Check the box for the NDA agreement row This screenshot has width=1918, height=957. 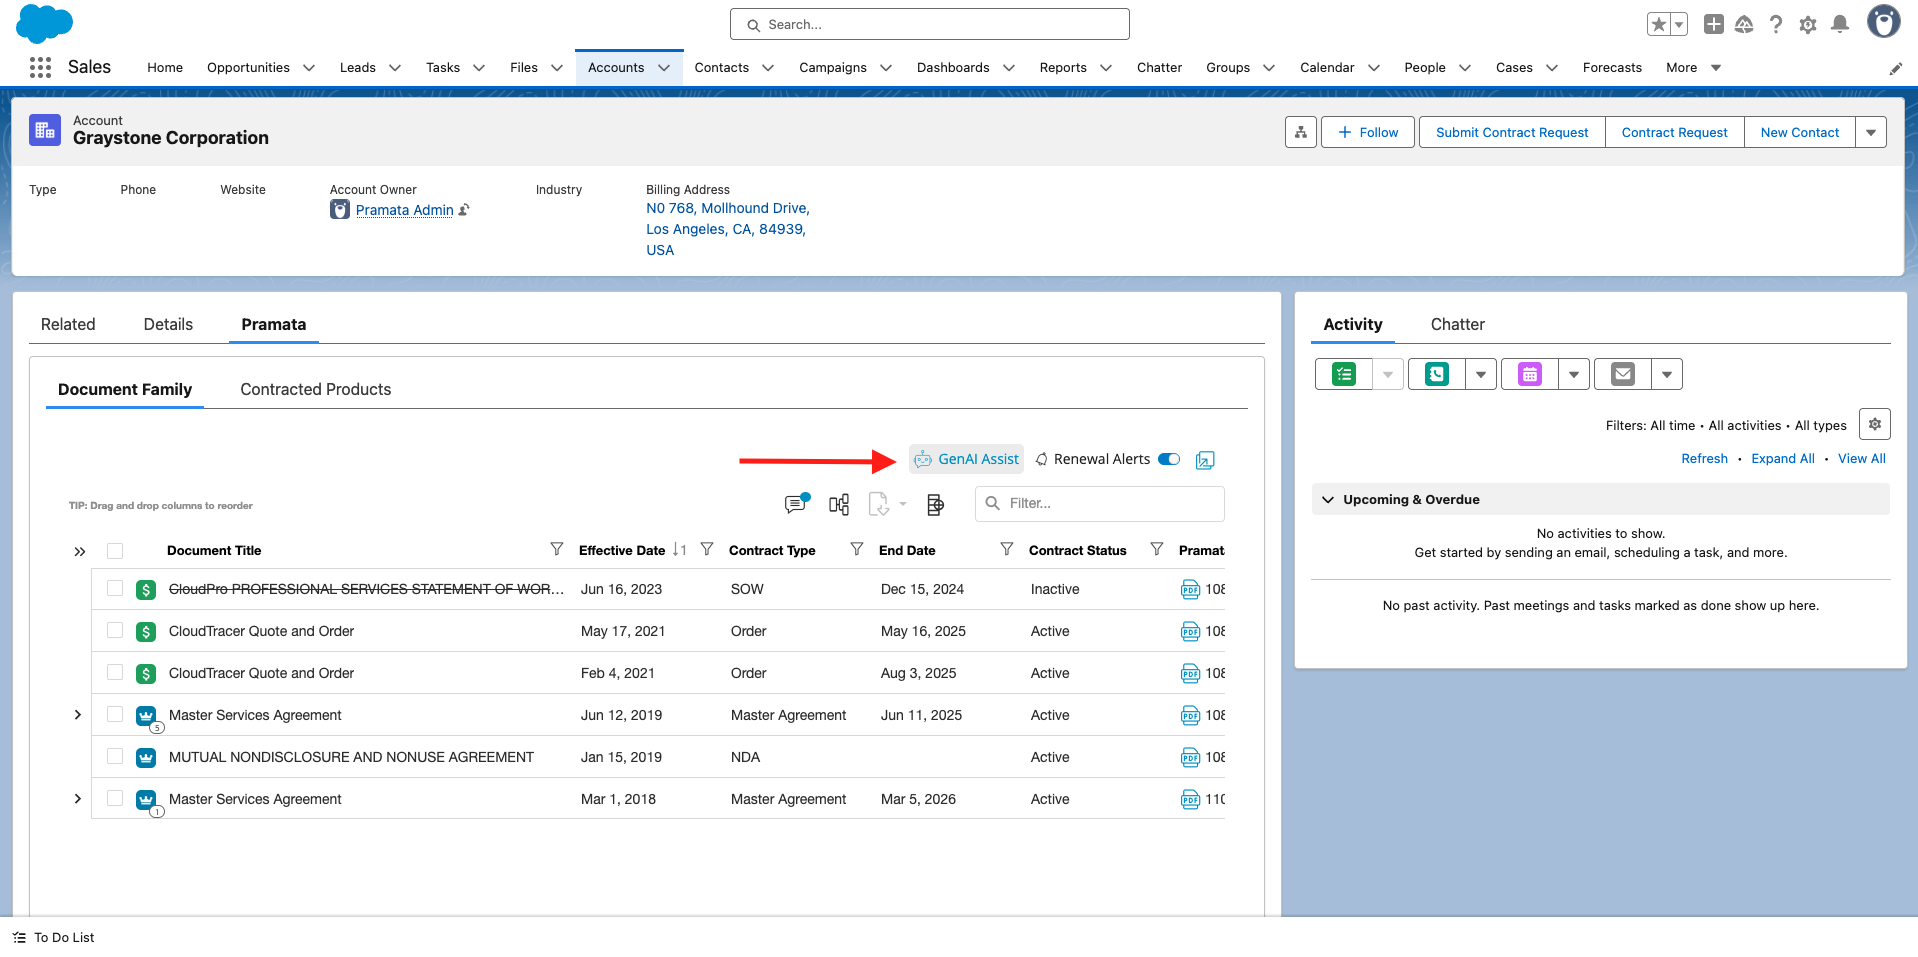115,757
